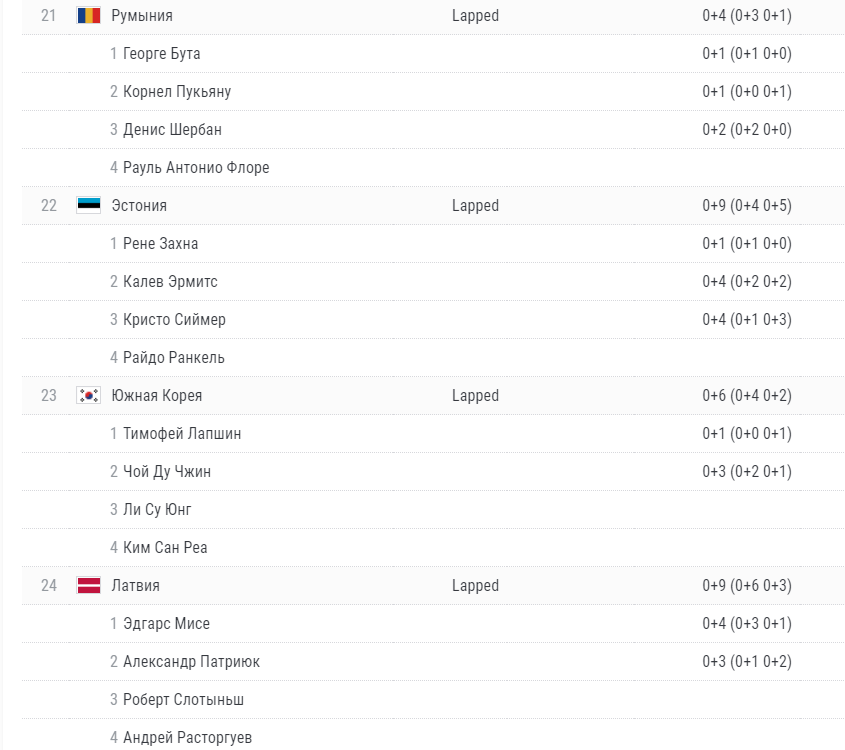Image resolution: width=845 pixels, height=750 pixels.
Task: Open the Румыния team link
Action: [142, 16]
